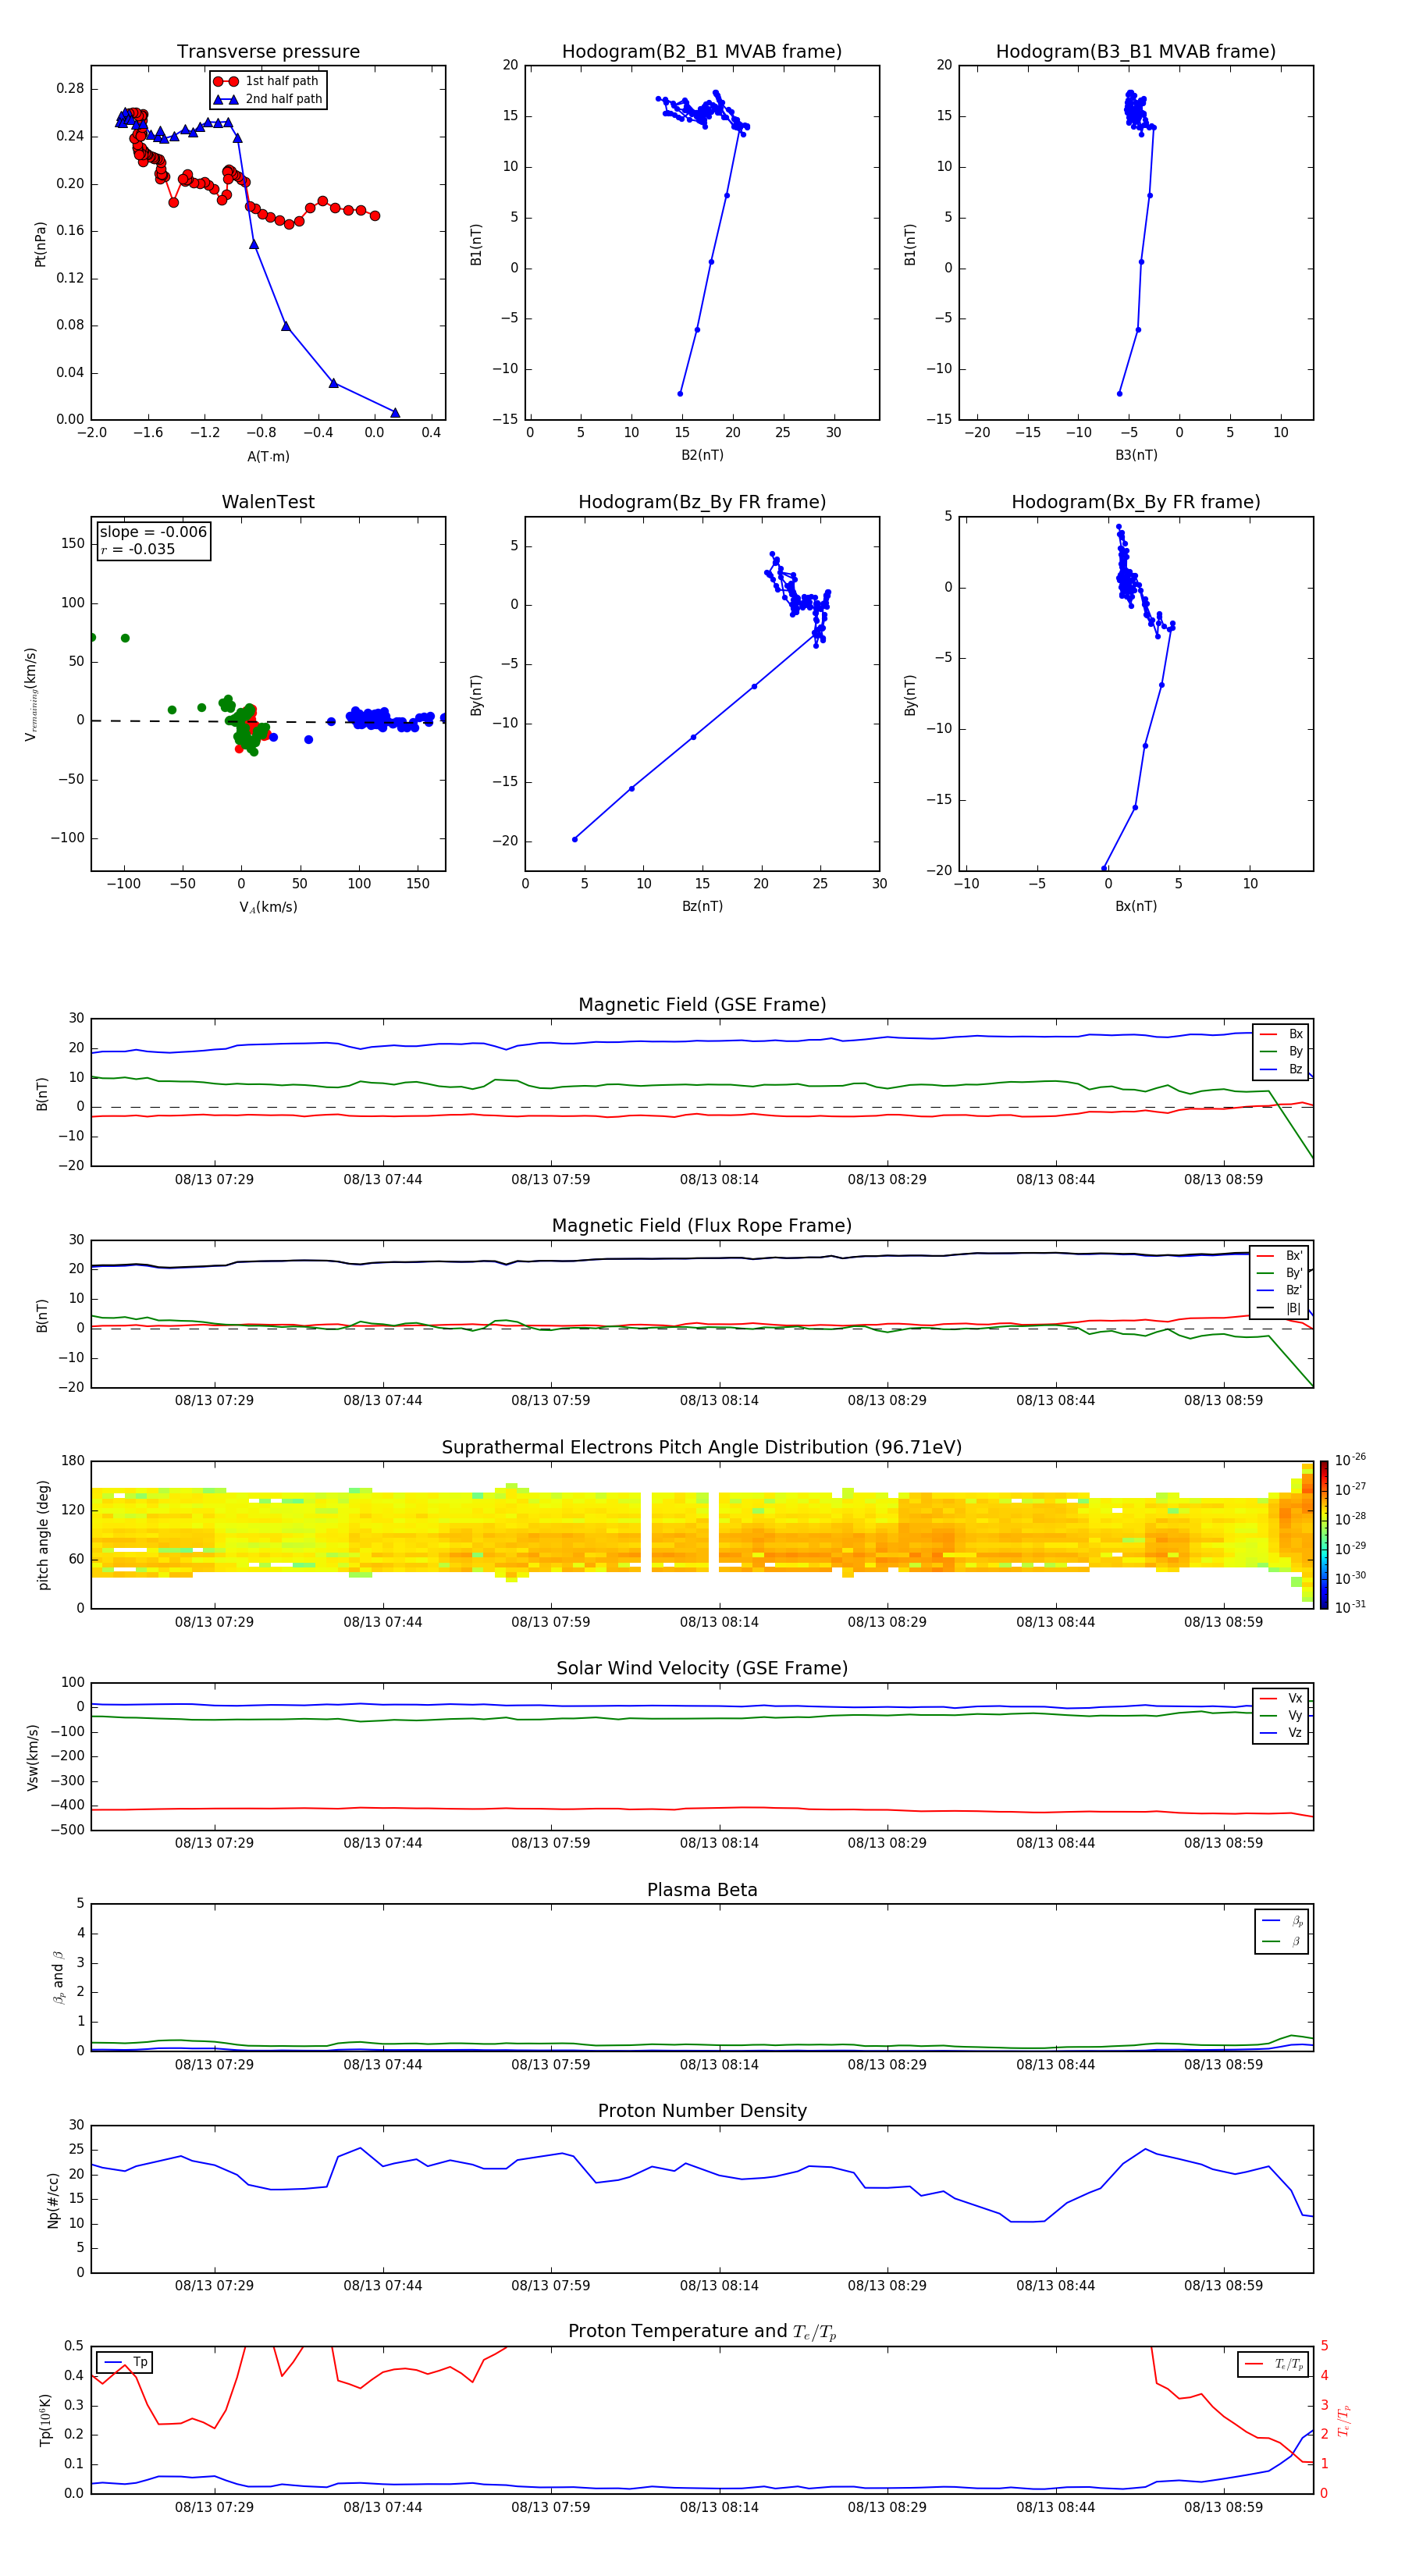Click the 'Magnetic Field (GSE Frame)' title
This screenshot has width=1405, height=2576.
(702, 1005)
